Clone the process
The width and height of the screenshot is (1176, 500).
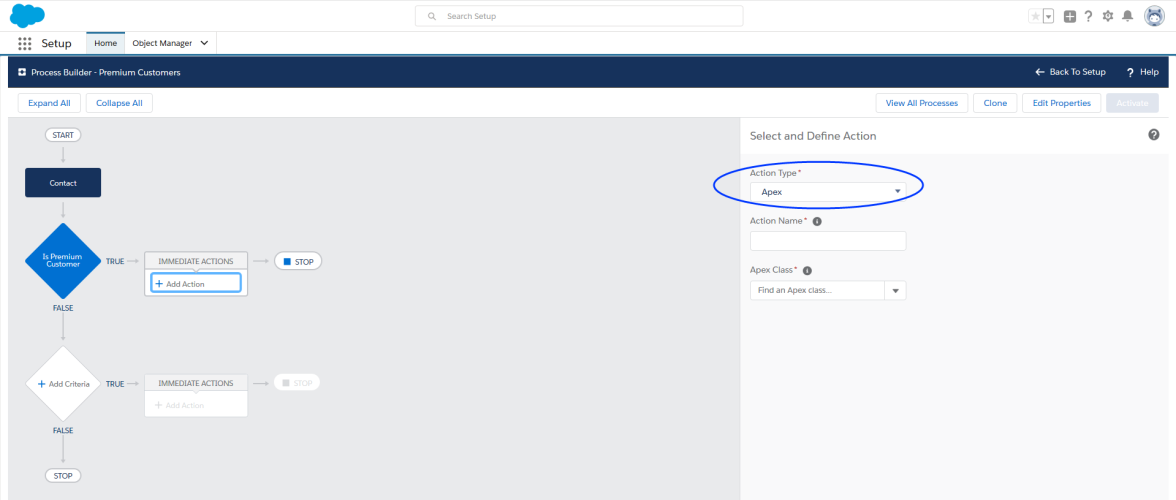coord(995,103)
